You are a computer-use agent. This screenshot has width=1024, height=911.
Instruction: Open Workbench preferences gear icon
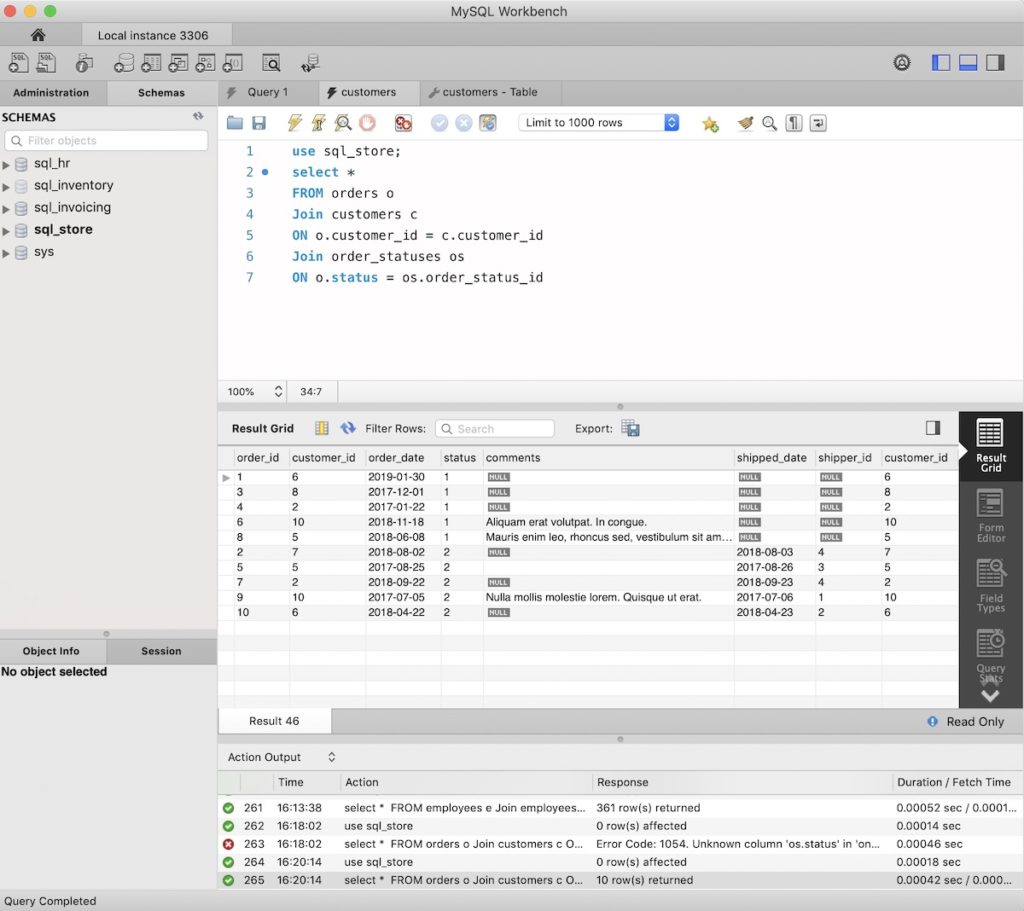[902, 63]
